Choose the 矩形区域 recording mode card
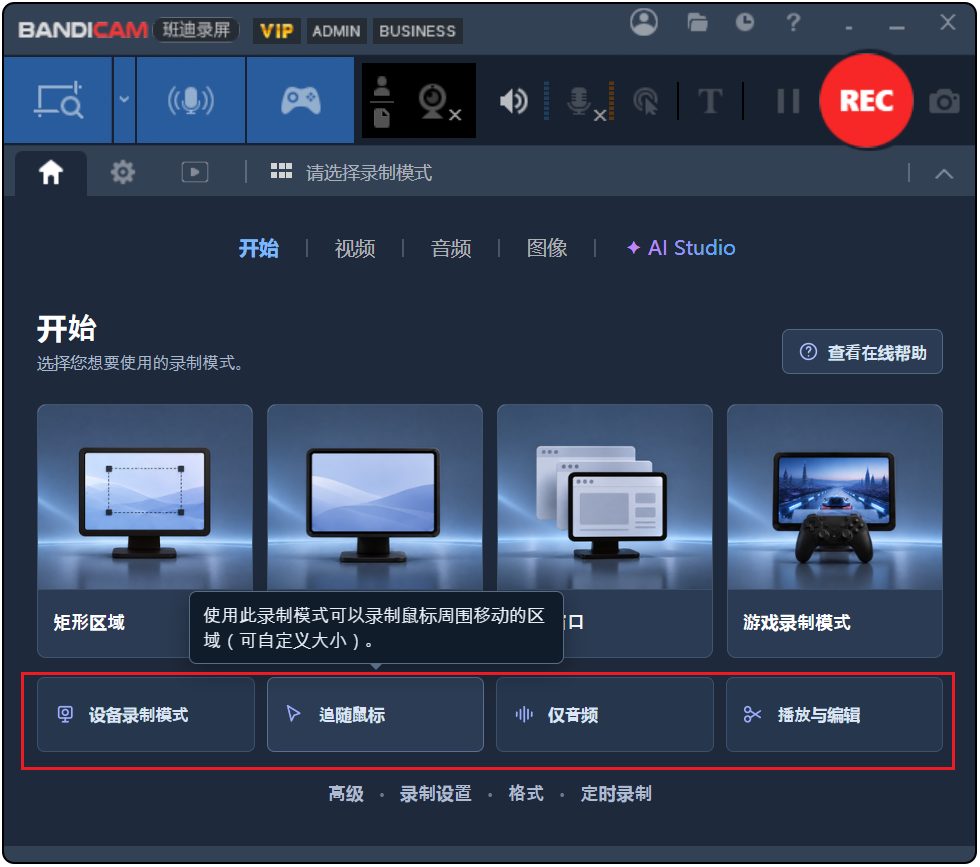 pyautogui.click(x=145, y=531)
